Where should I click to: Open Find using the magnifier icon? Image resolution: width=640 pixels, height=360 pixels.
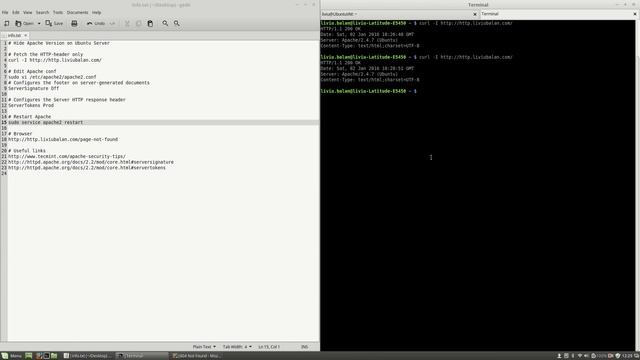165,24
